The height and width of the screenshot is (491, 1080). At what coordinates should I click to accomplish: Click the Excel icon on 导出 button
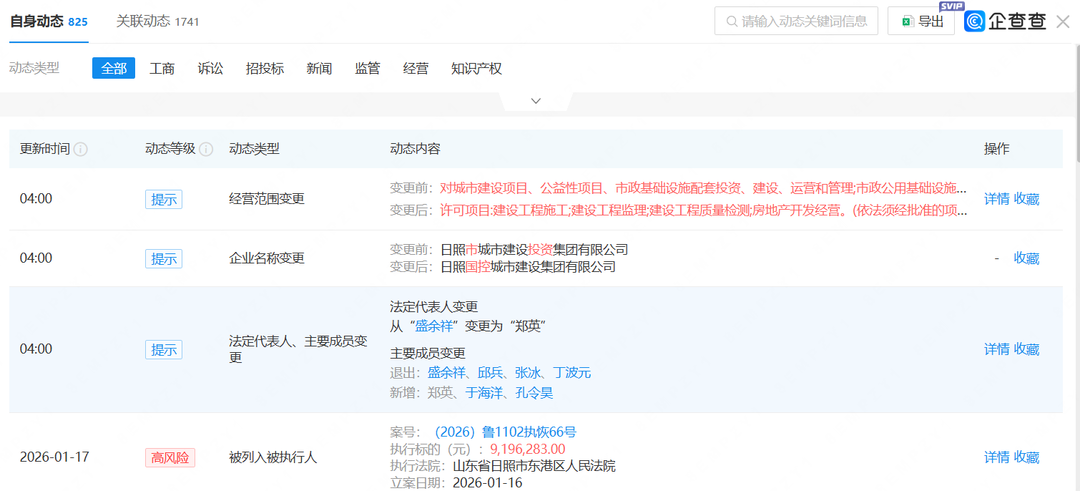(x=906, y=21)
